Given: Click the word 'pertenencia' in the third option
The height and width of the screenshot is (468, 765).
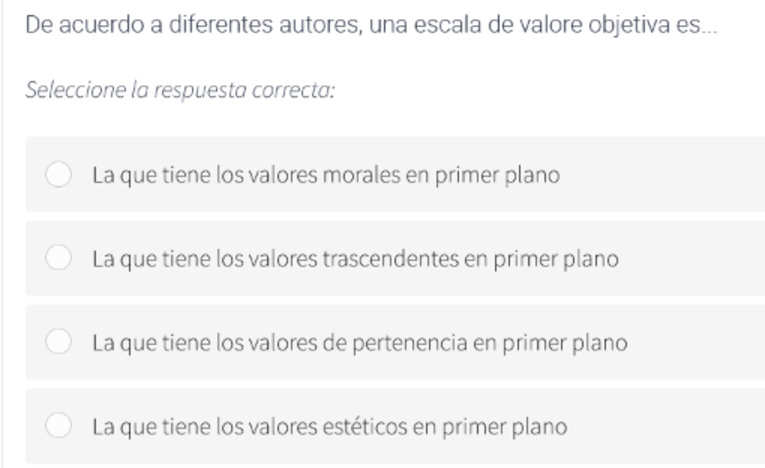Looking at the screenshot, I should pos(410,343).
